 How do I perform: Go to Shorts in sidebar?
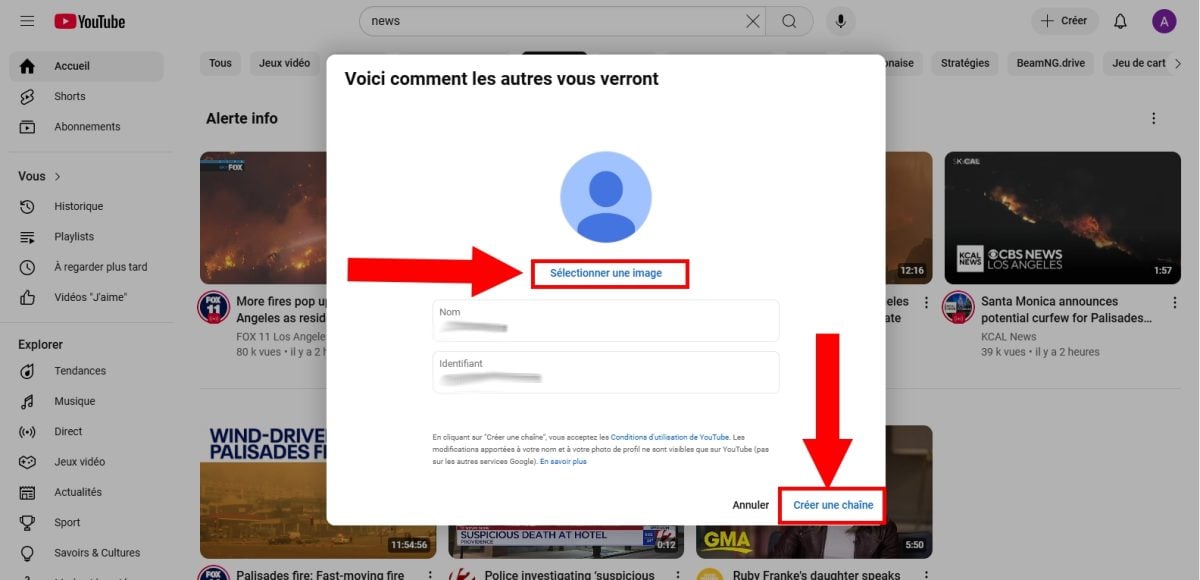(x=70, y=96)
